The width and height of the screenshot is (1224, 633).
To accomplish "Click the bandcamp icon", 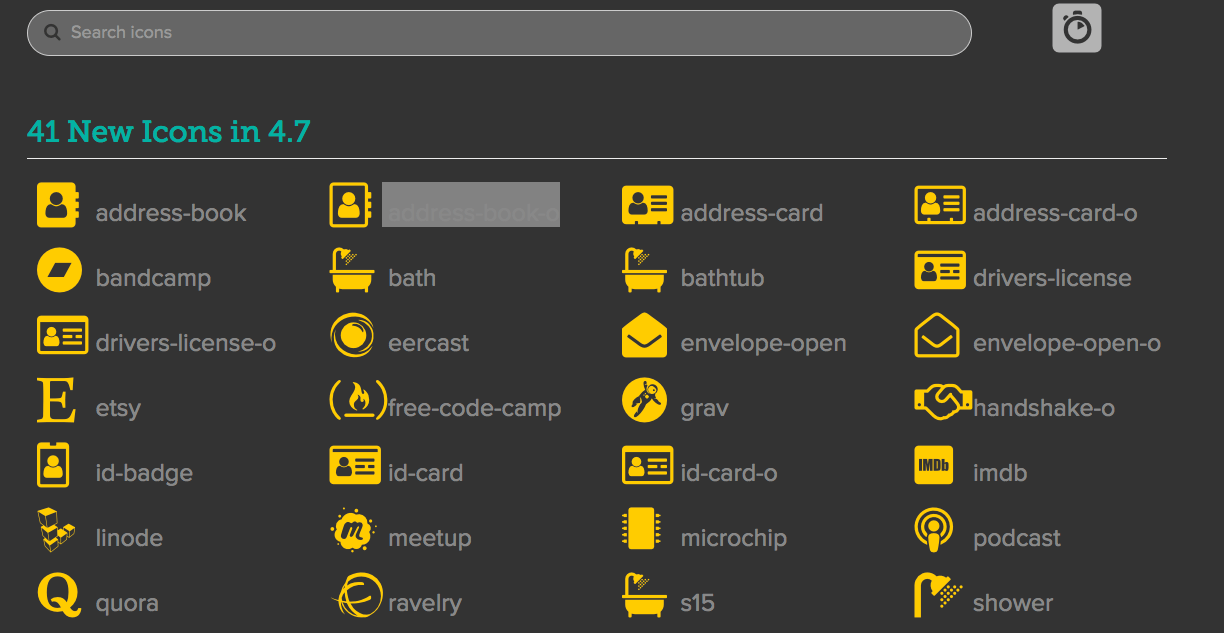I will coord(59,270).
